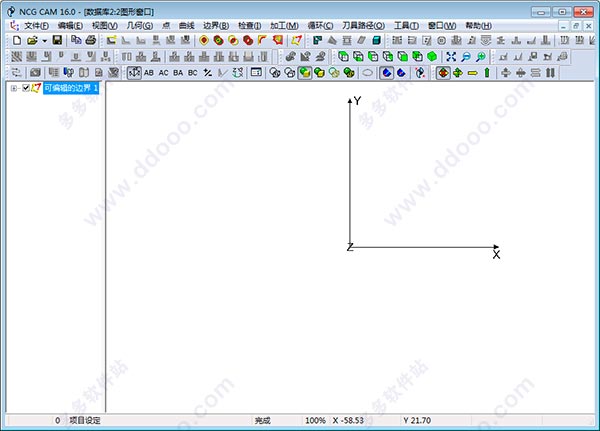
Task: Open the 刀具路径(O) menu
Action: (363, 26)
